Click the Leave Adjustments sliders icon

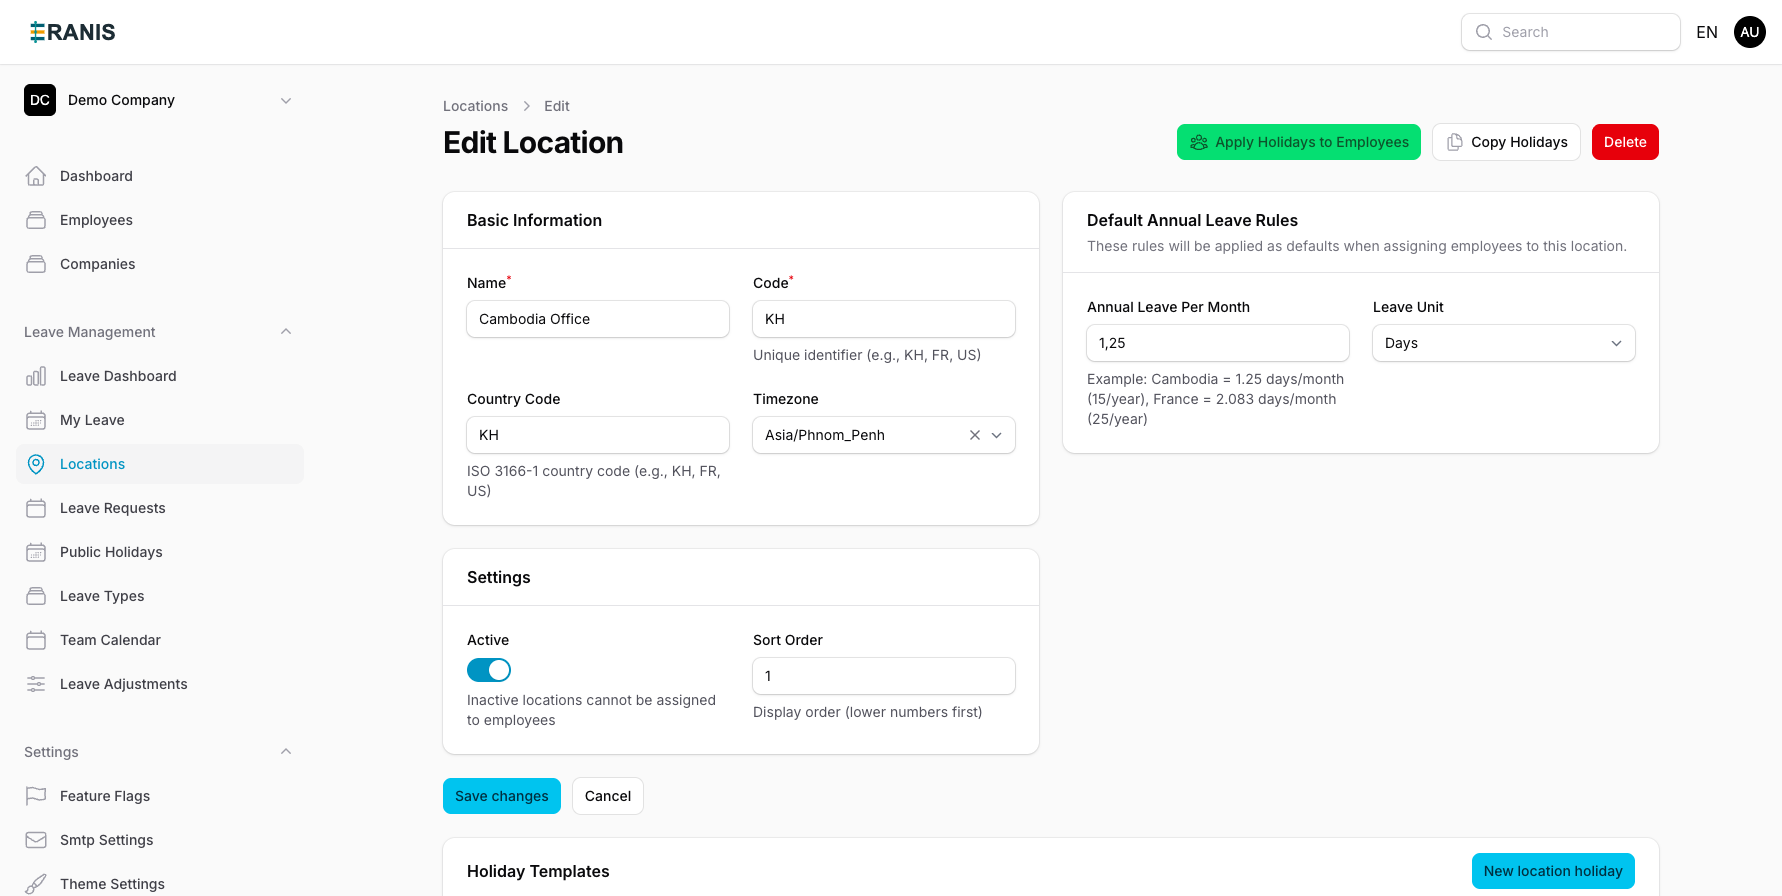point(36,684)
